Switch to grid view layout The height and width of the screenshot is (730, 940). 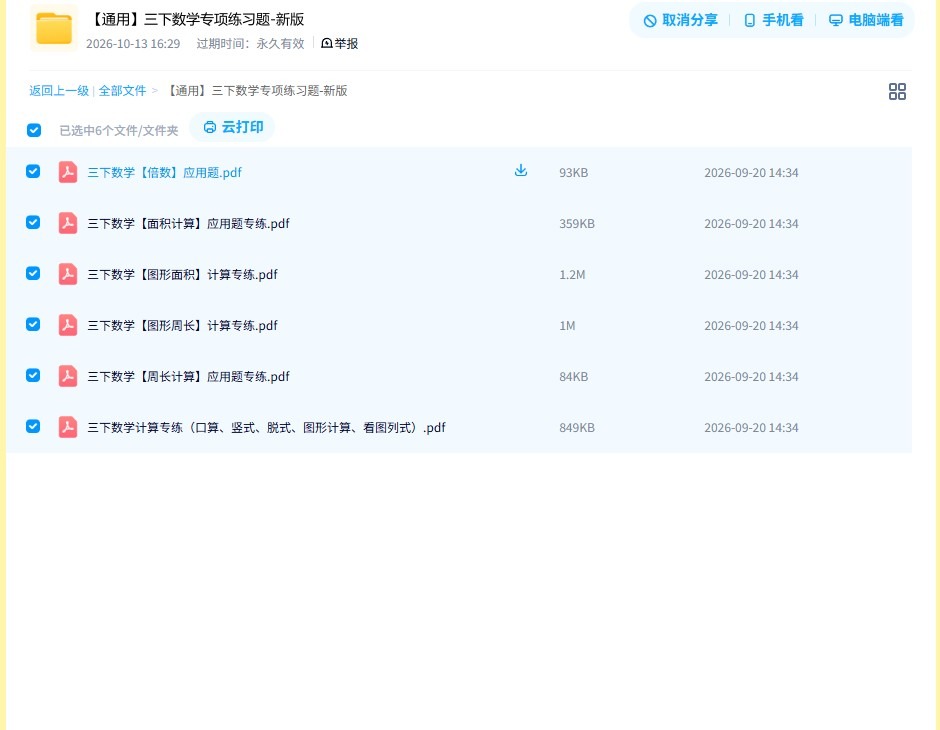pos(897,92)
